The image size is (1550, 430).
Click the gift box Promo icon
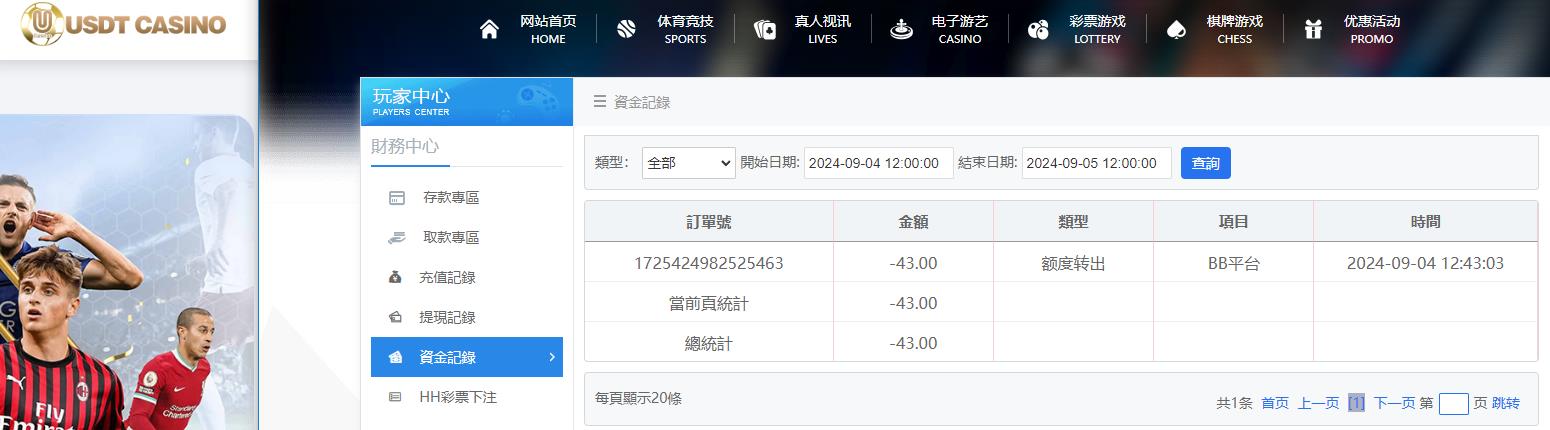(x=1313, y=30)
